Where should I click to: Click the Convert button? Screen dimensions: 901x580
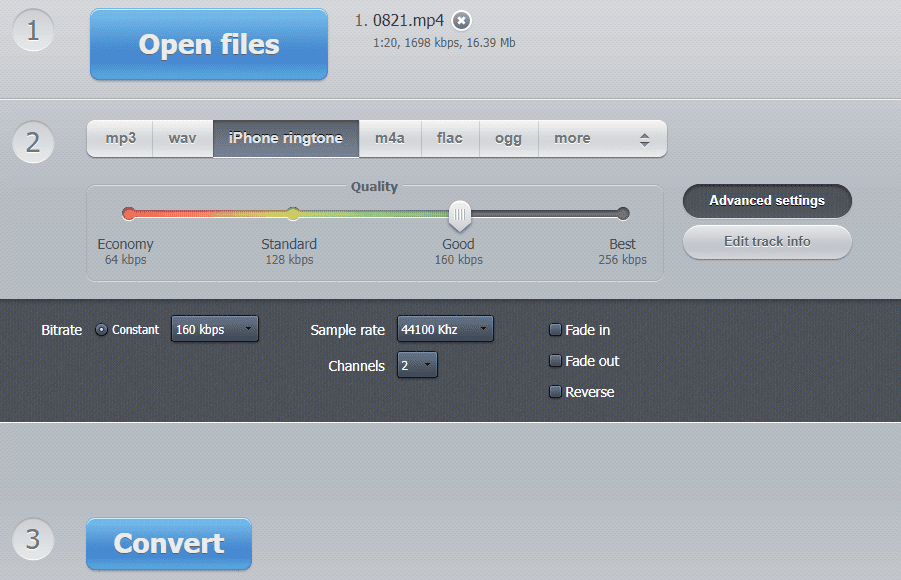click(169, 544)
